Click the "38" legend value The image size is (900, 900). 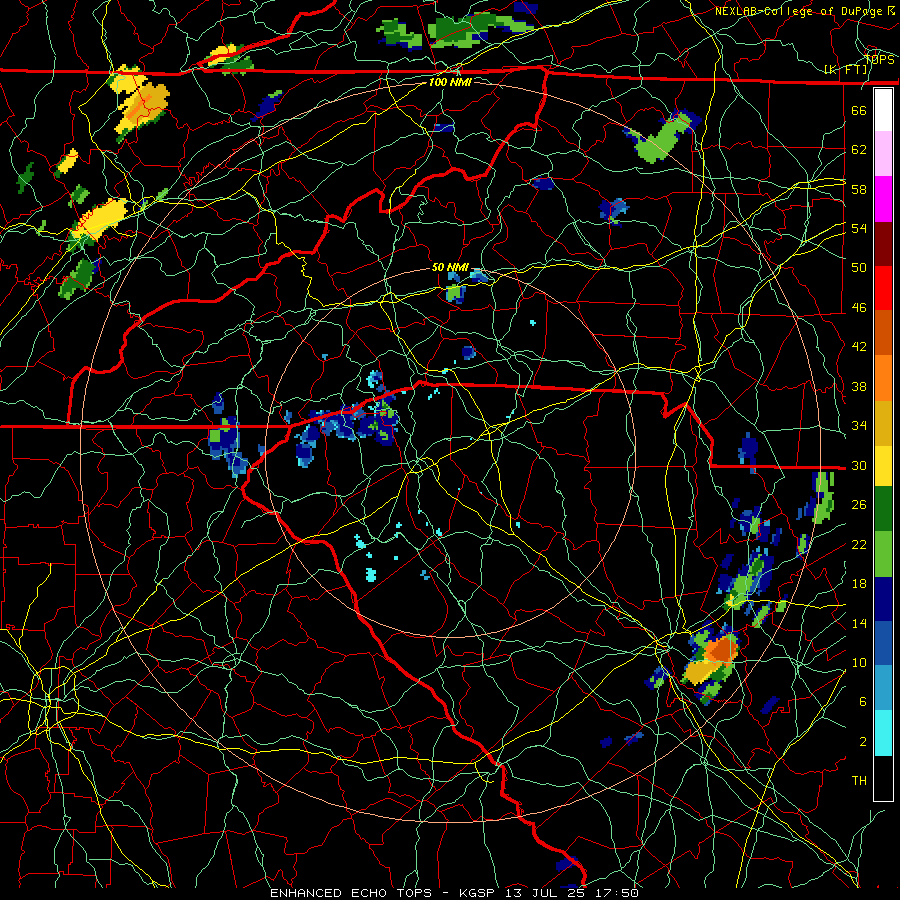pyautogui.click(x=859, y=386)
